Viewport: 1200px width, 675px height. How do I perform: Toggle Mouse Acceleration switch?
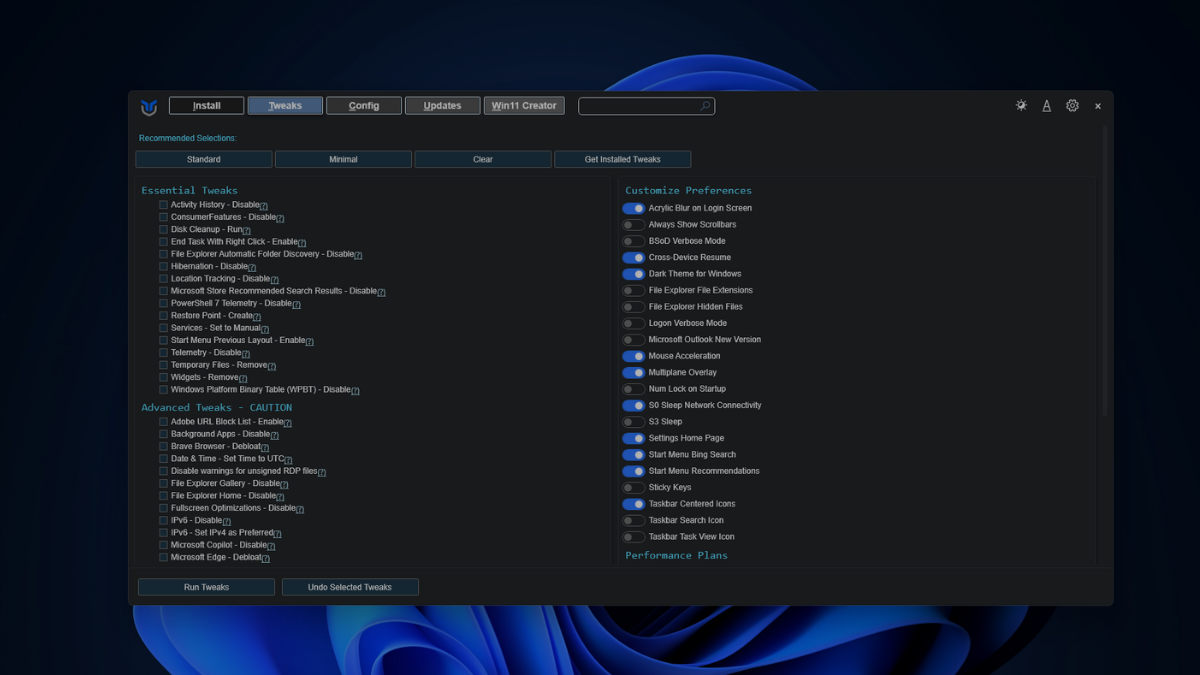(633, 356)
